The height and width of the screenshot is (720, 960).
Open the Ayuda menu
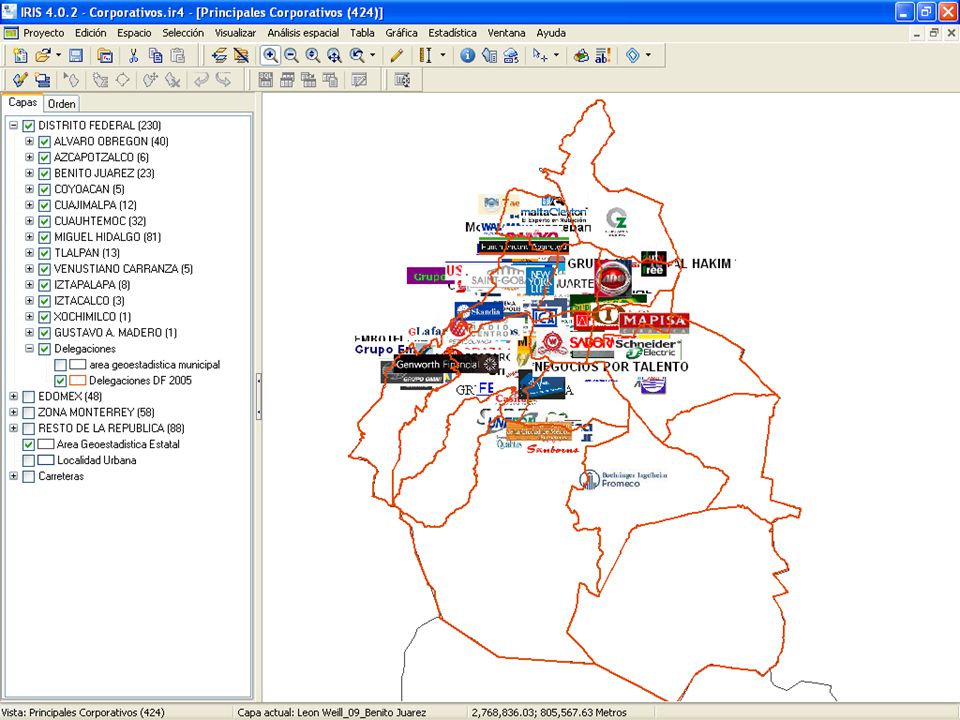tap(551, 33)
